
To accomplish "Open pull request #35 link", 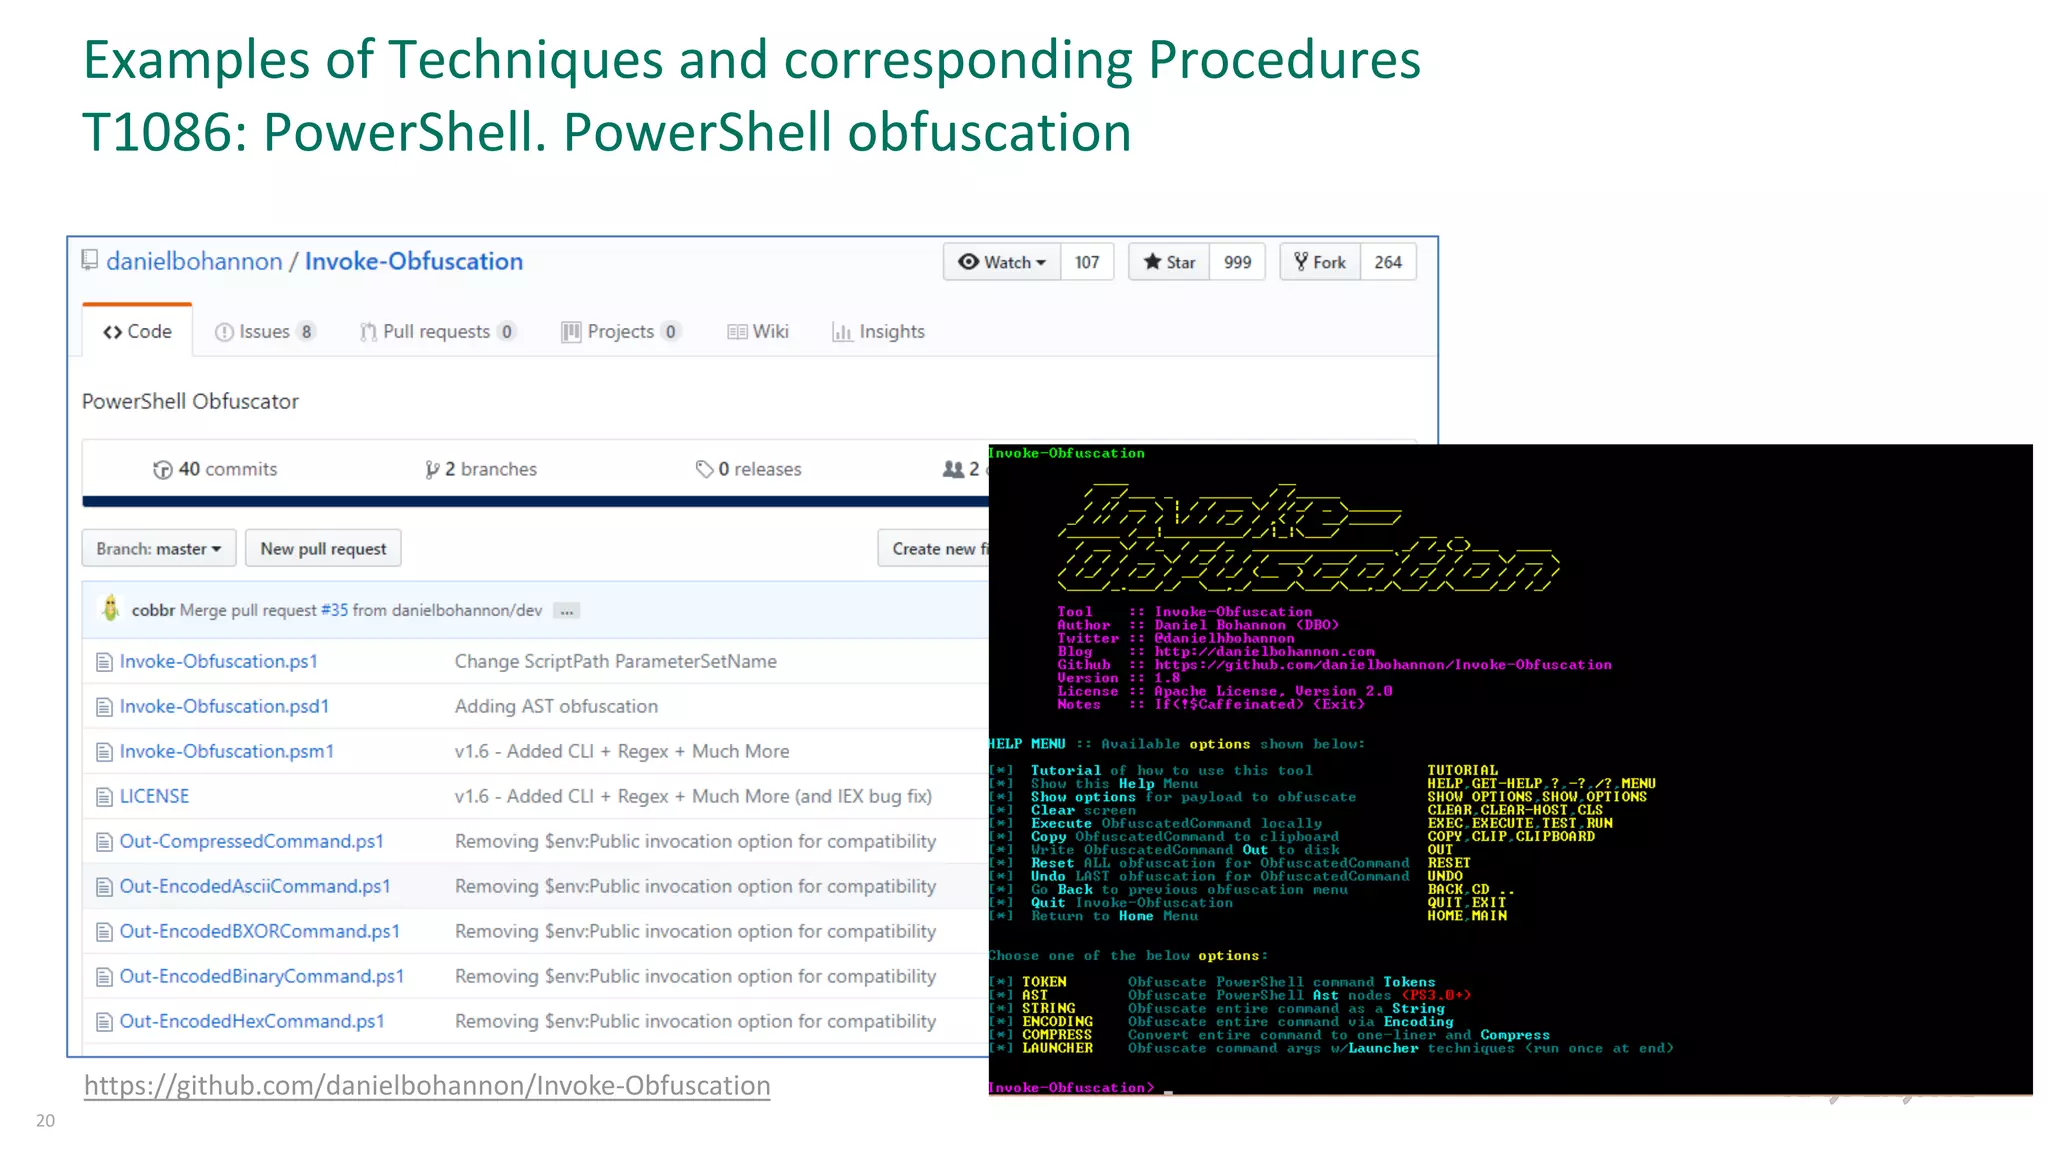I will coord(334,610).
